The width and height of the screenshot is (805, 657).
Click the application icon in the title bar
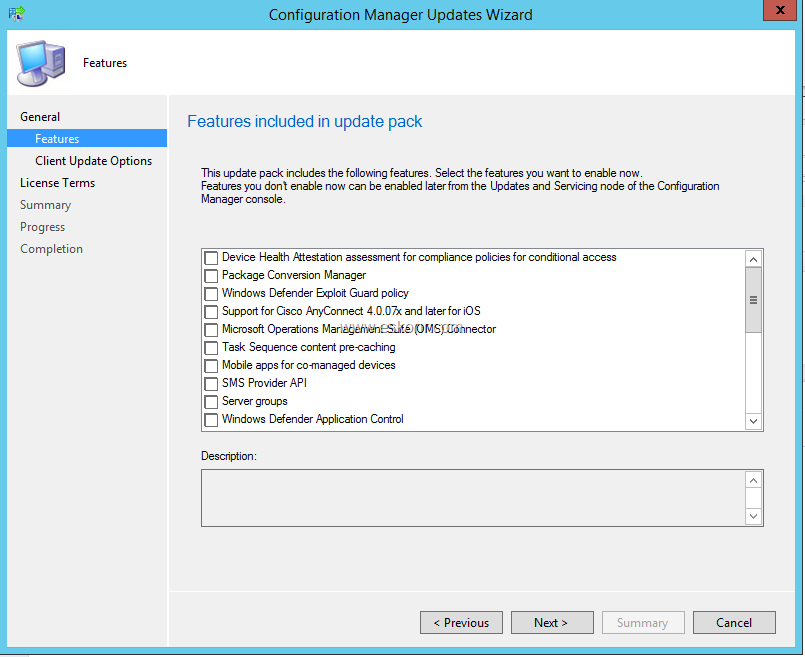pos(14,12)
